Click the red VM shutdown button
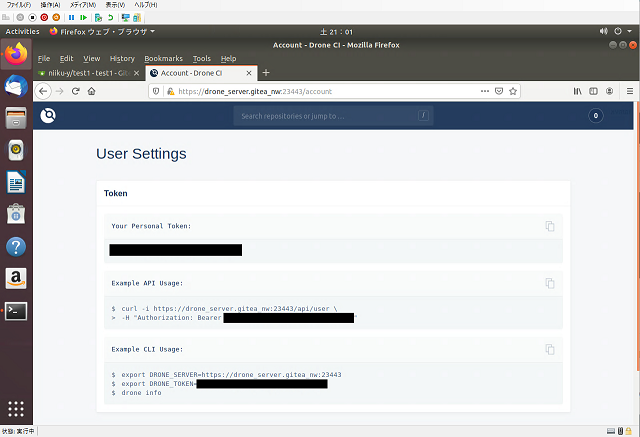 pyautogui.click(x=44, y=18)
